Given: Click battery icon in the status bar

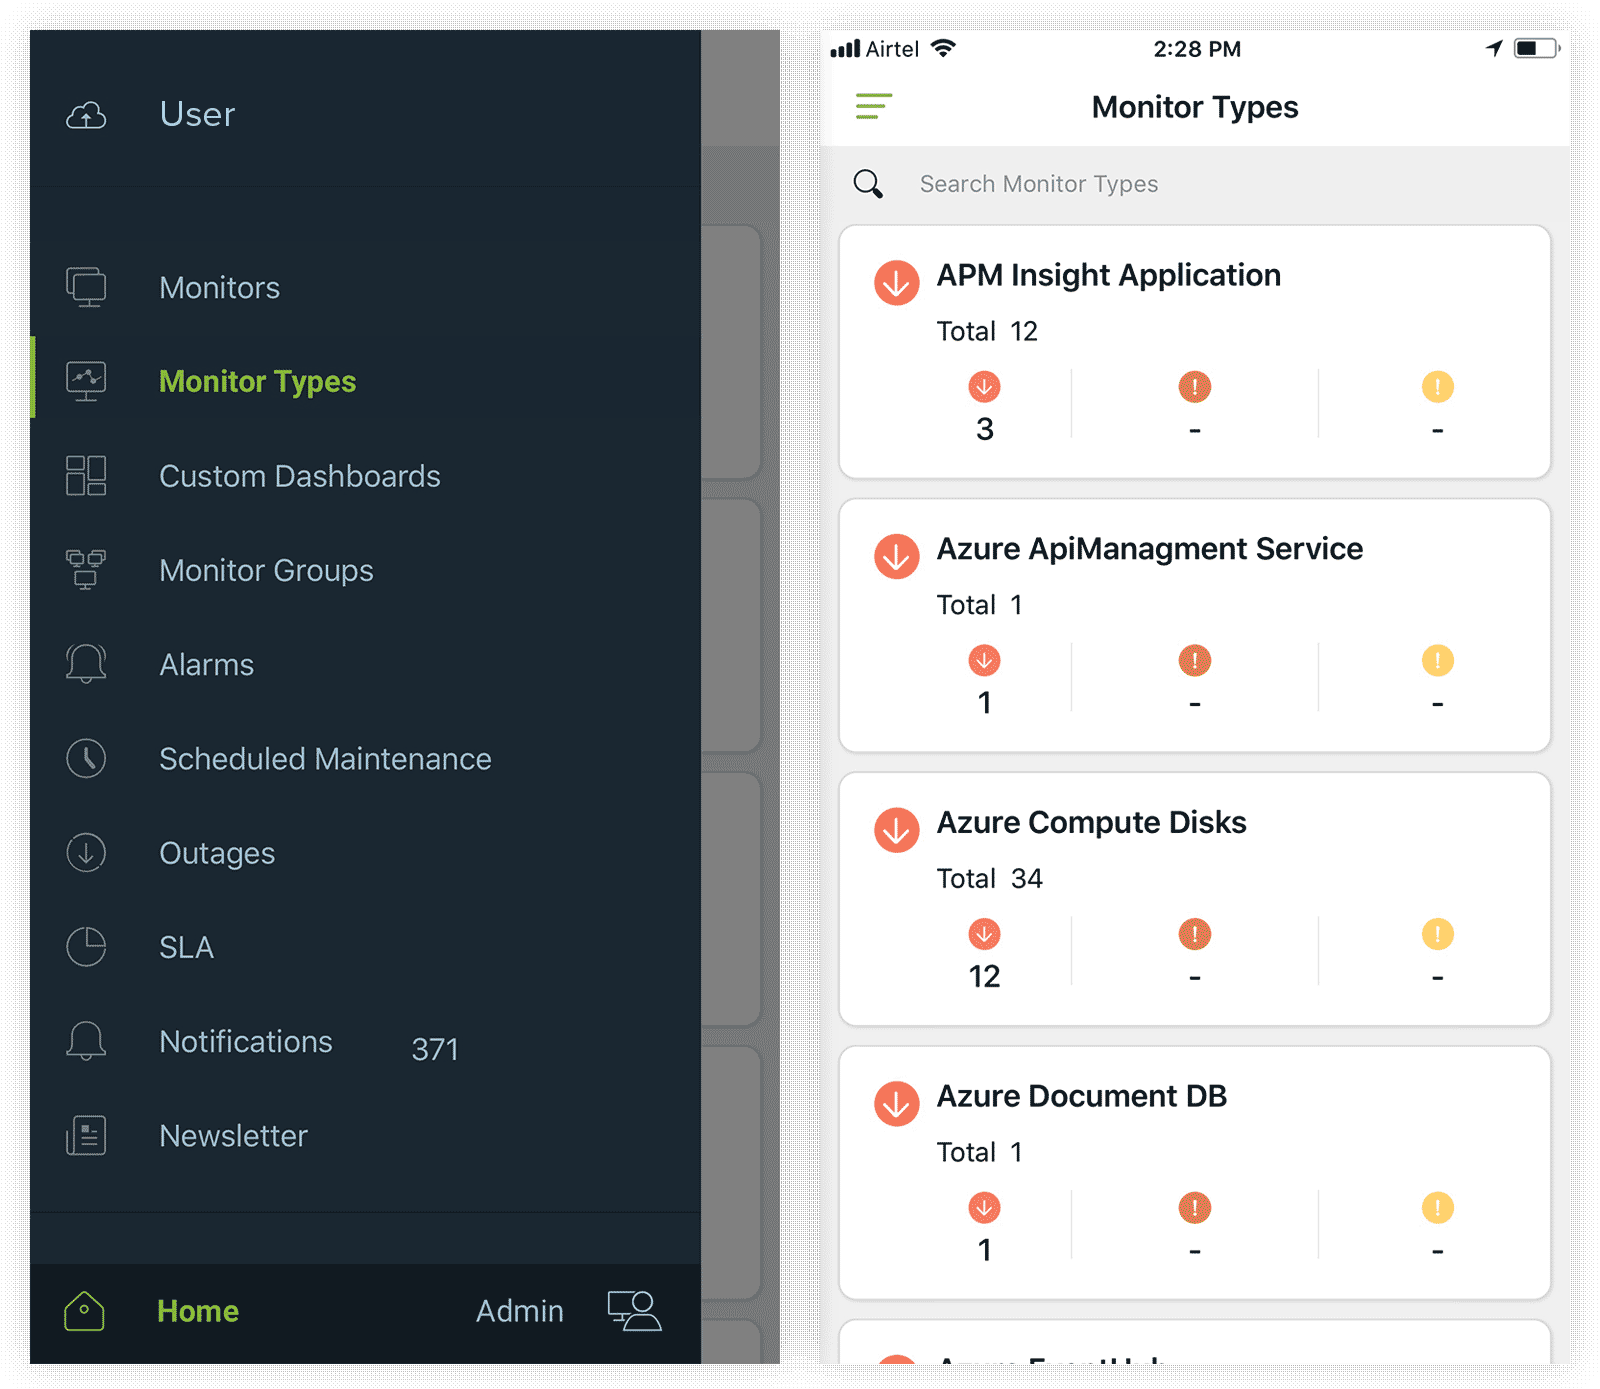Looking at the screenshot, I should click(x=1537, y=48).
